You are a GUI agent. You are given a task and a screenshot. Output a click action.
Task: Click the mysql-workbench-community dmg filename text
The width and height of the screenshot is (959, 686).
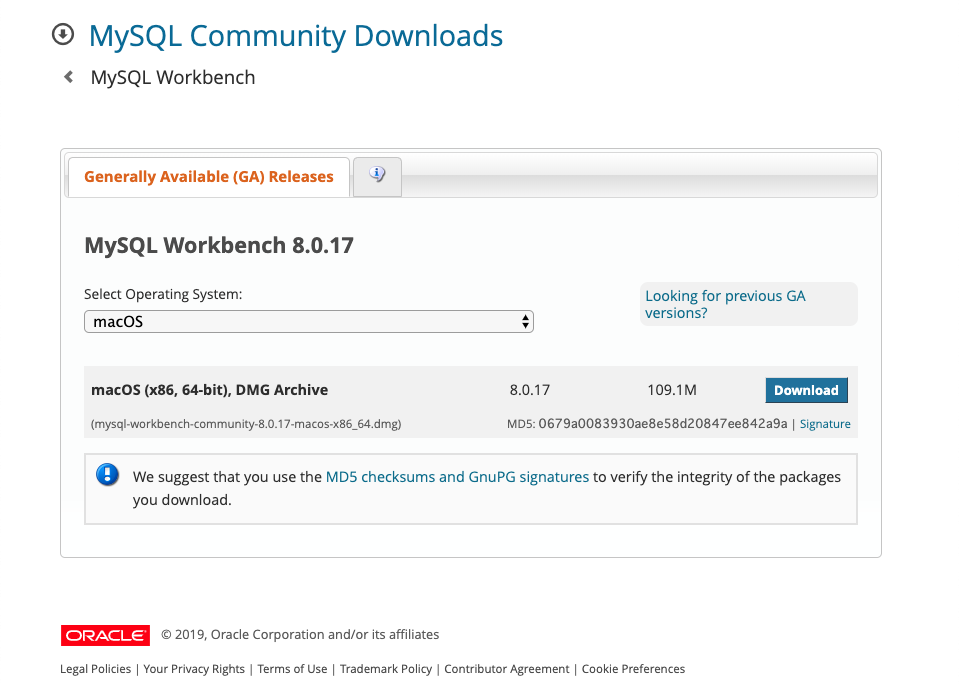click(246, 424)
